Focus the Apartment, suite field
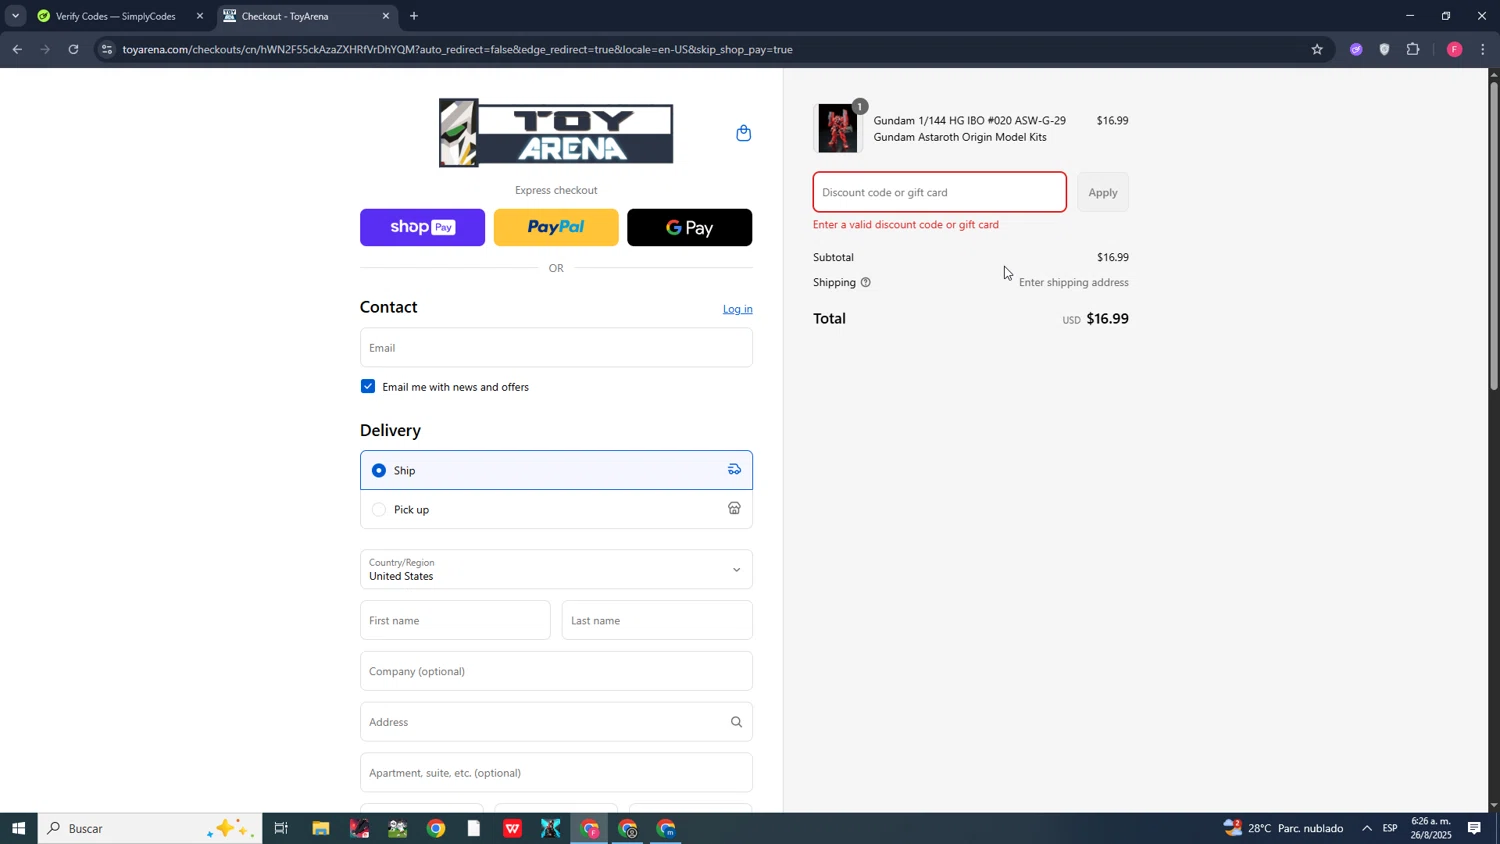 click(556, 772)
